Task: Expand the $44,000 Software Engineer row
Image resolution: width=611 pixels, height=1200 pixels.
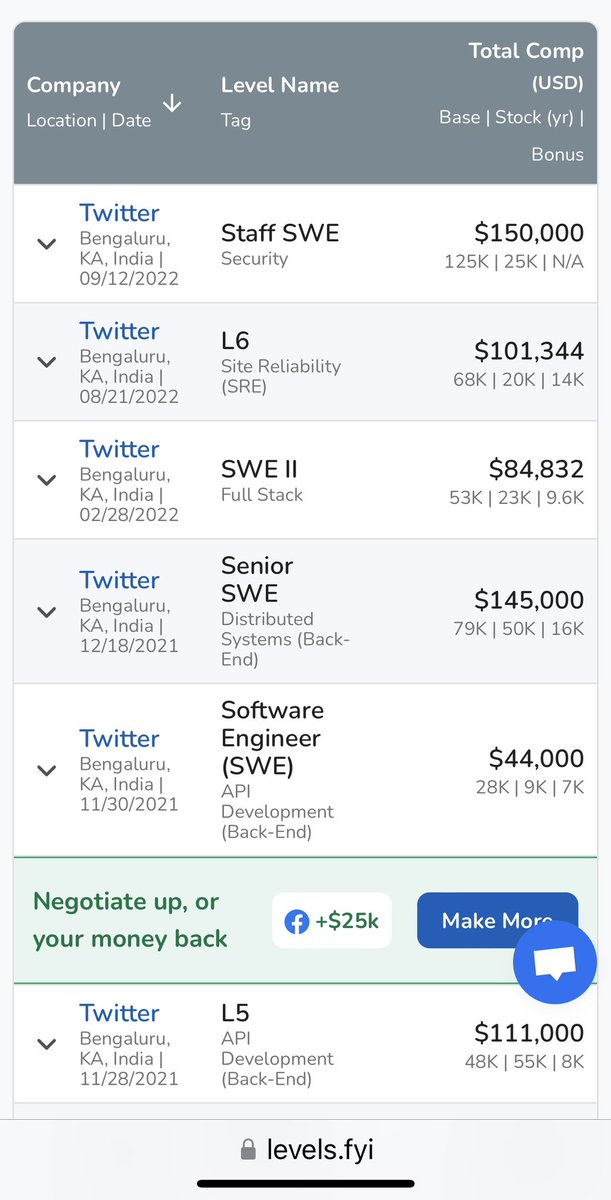Action: (46, 770)
